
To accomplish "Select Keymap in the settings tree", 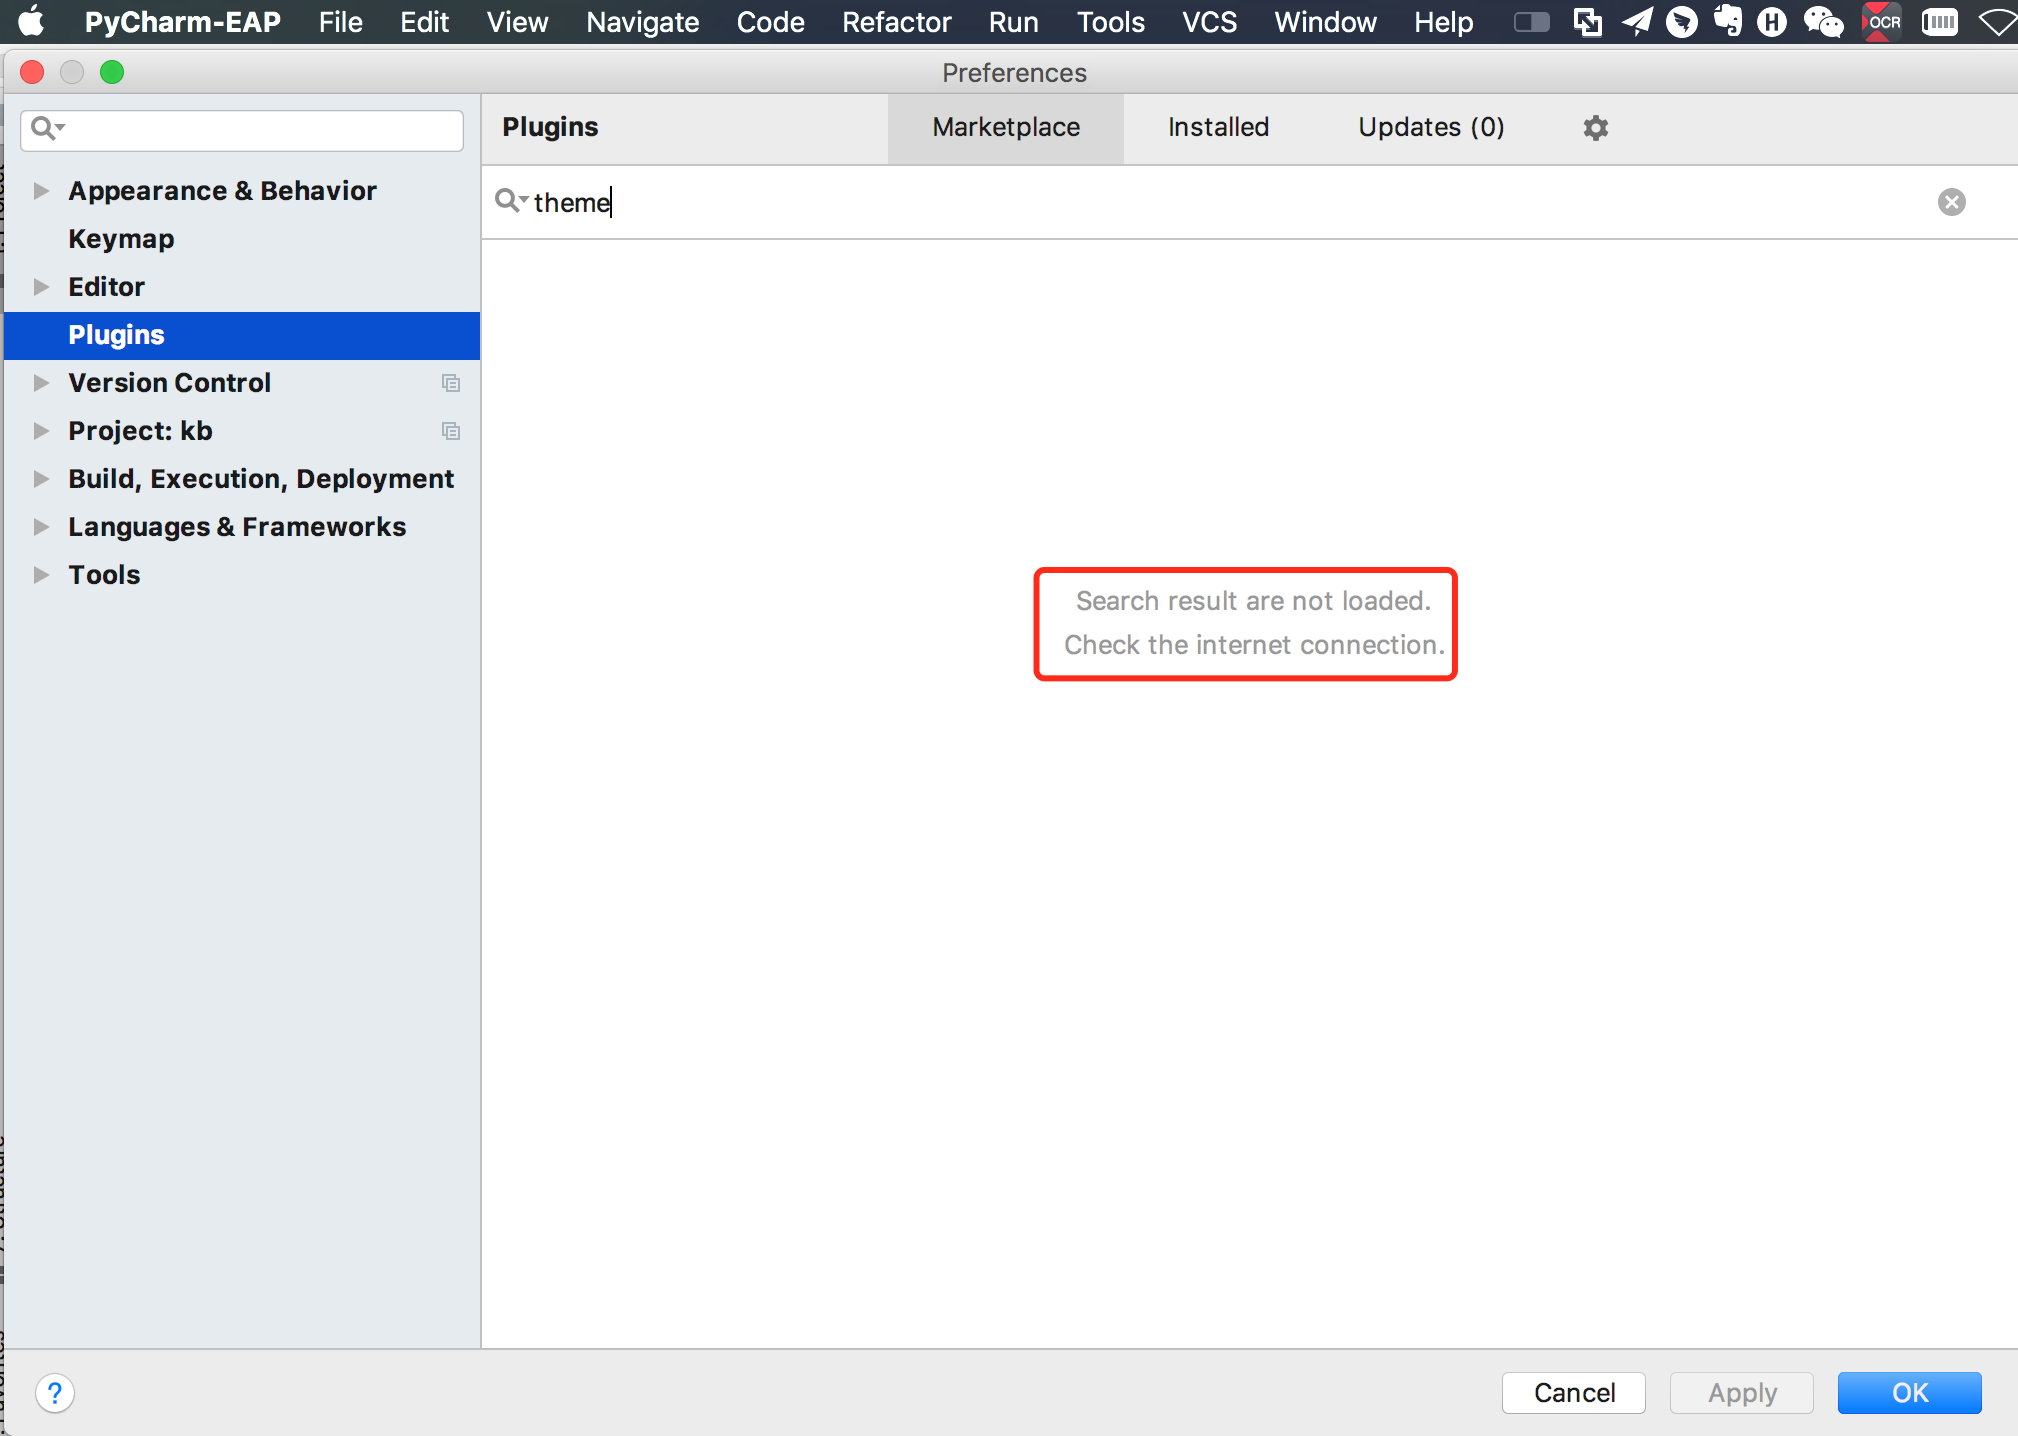I will tap(121, 238).
